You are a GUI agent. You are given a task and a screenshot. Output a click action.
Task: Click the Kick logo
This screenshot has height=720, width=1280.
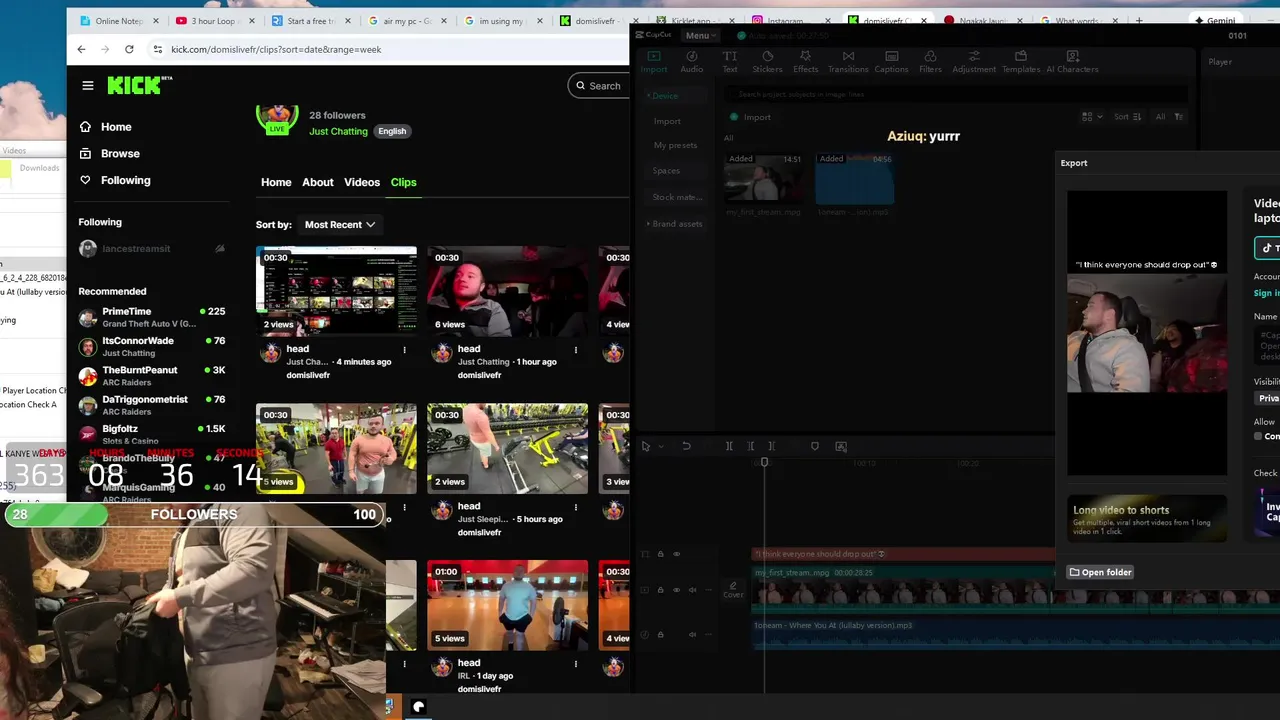coord(140,85)
